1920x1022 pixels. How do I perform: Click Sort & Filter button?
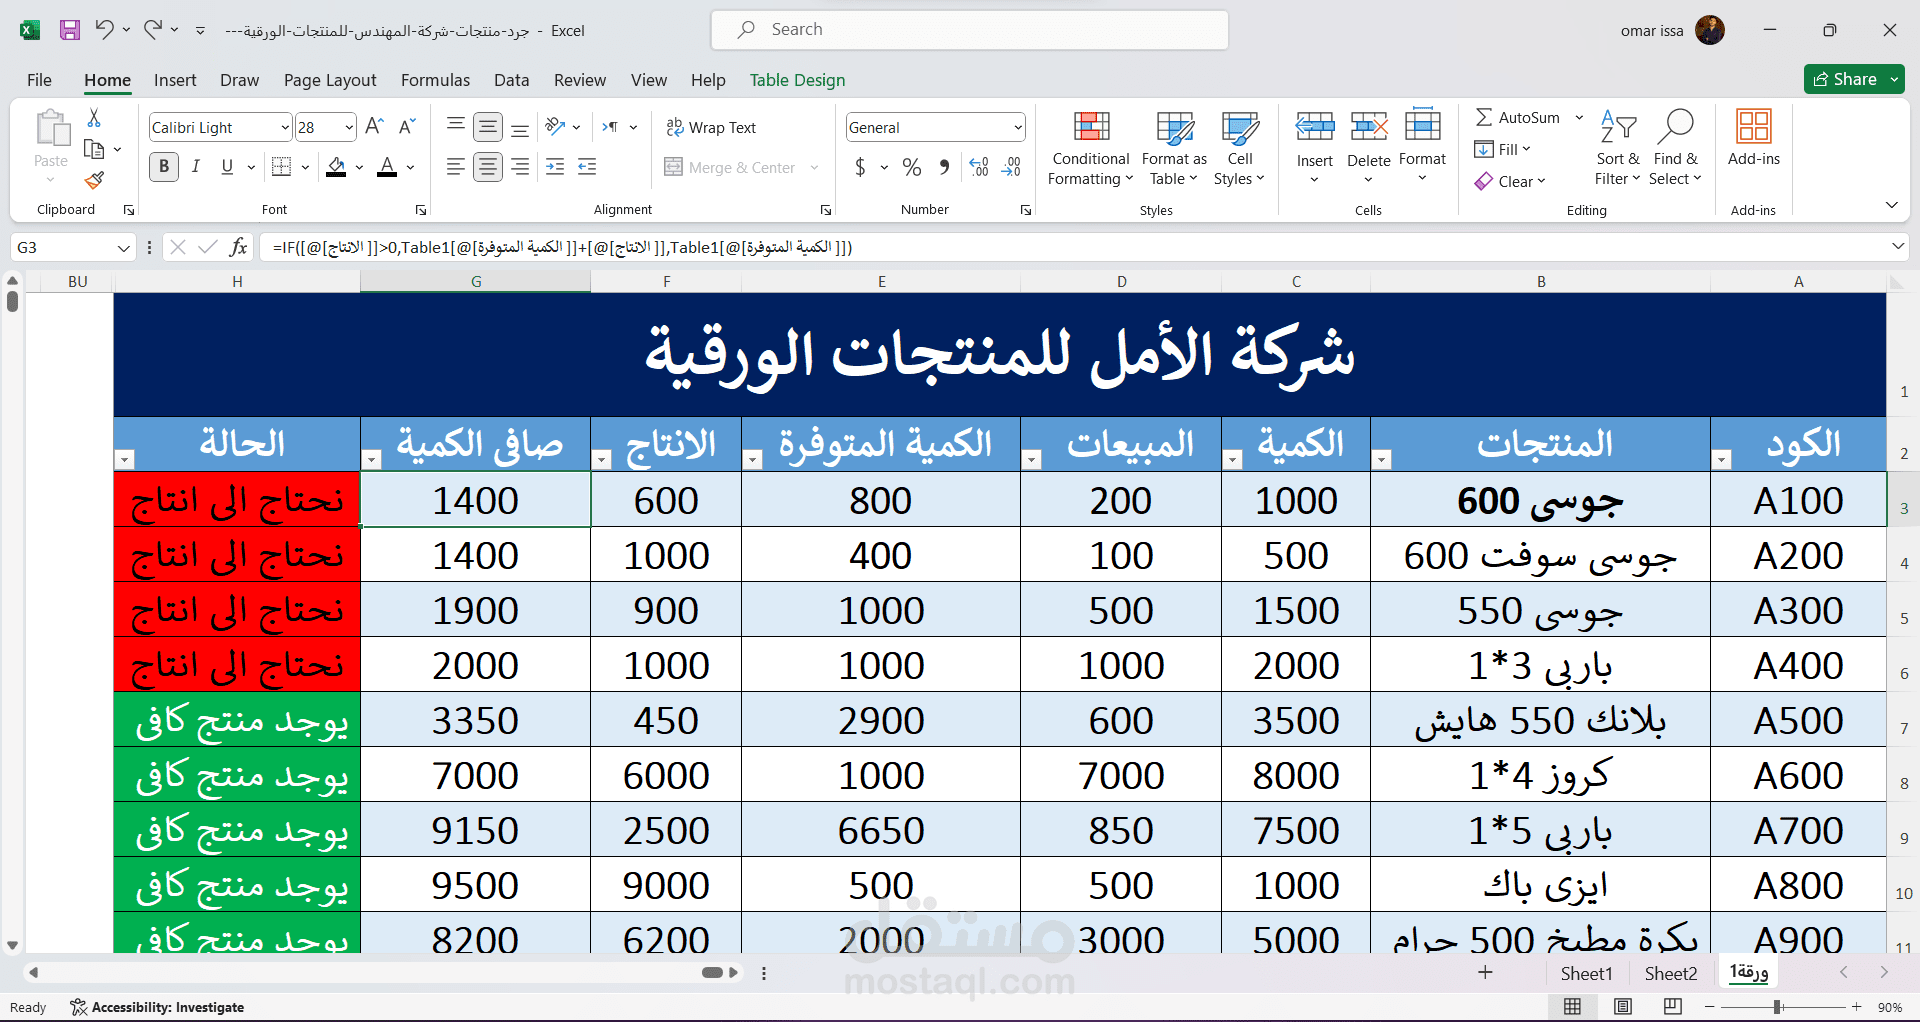pos(1617,148)
